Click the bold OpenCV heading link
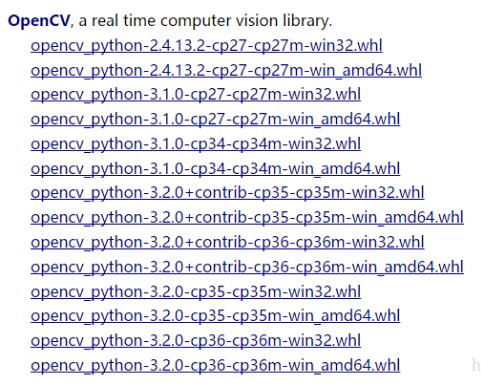Screen dimensions: 481x385 [x=39, y=21]
